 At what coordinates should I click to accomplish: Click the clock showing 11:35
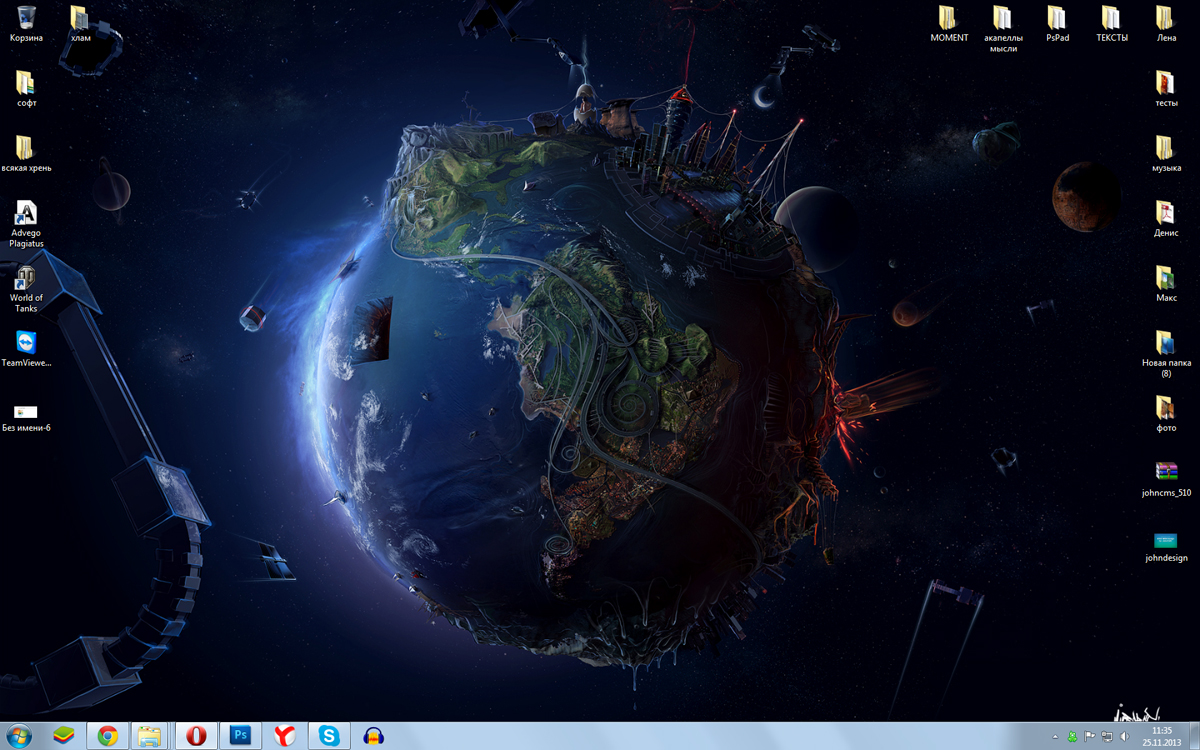tap(1161, 736)
